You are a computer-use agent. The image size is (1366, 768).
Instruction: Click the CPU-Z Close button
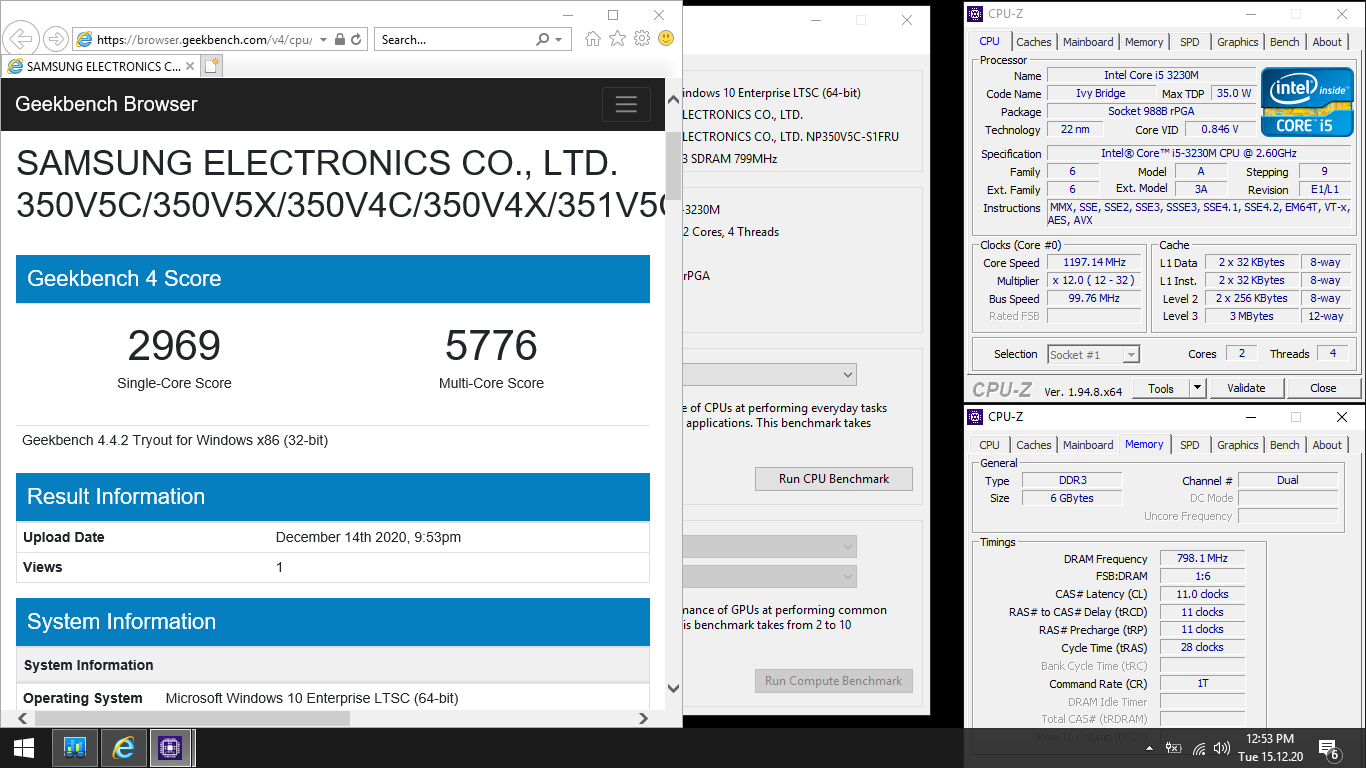(1323, 388)
